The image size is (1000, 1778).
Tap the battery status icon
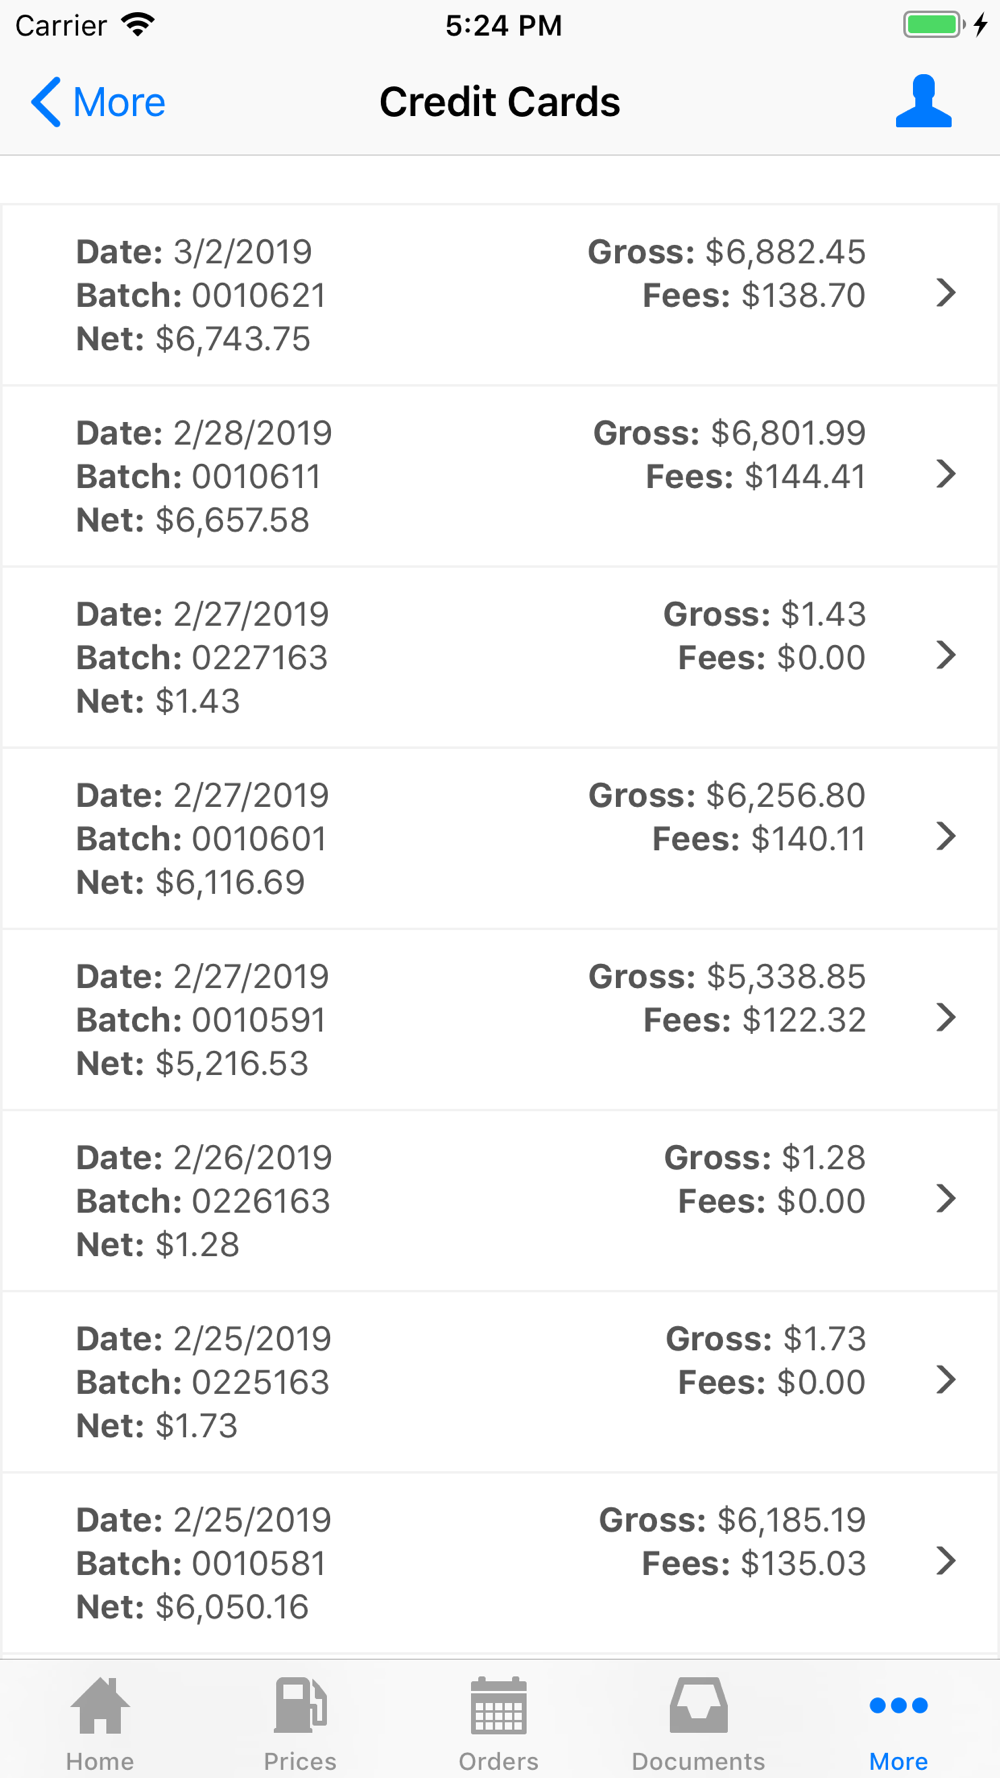tap(933, 25)
